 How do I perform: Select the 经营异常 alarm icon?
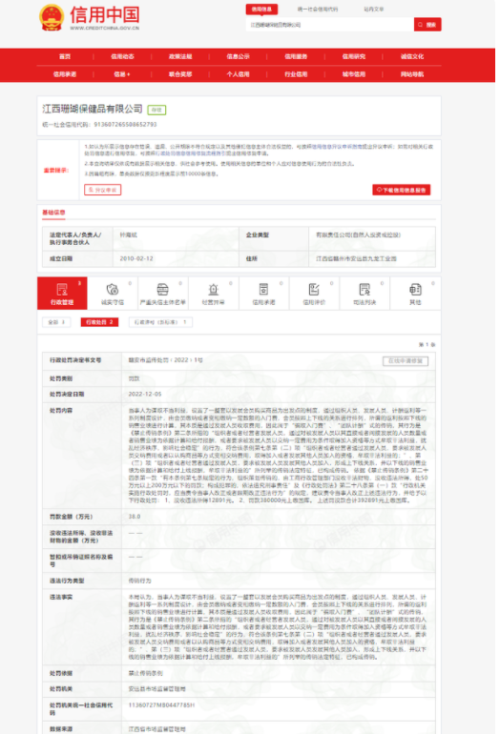[213, 289]
